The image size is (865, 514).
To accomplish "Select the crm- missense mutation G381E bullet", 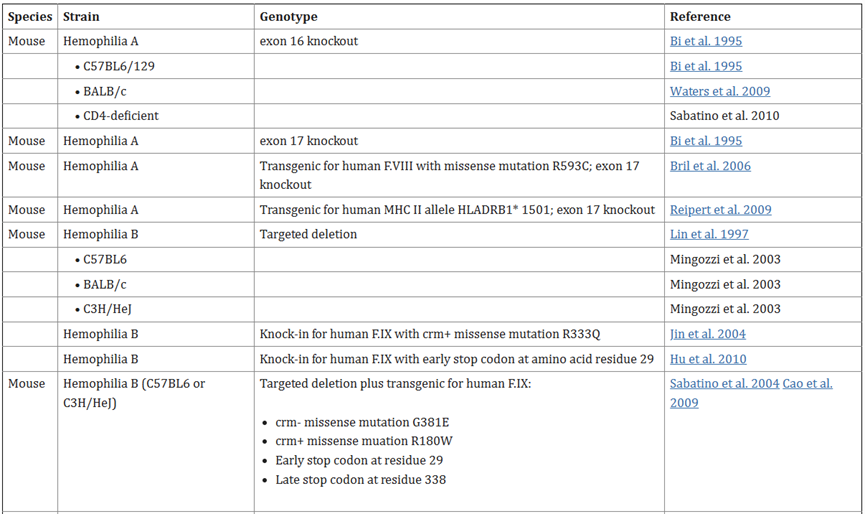I will [362, 422].
